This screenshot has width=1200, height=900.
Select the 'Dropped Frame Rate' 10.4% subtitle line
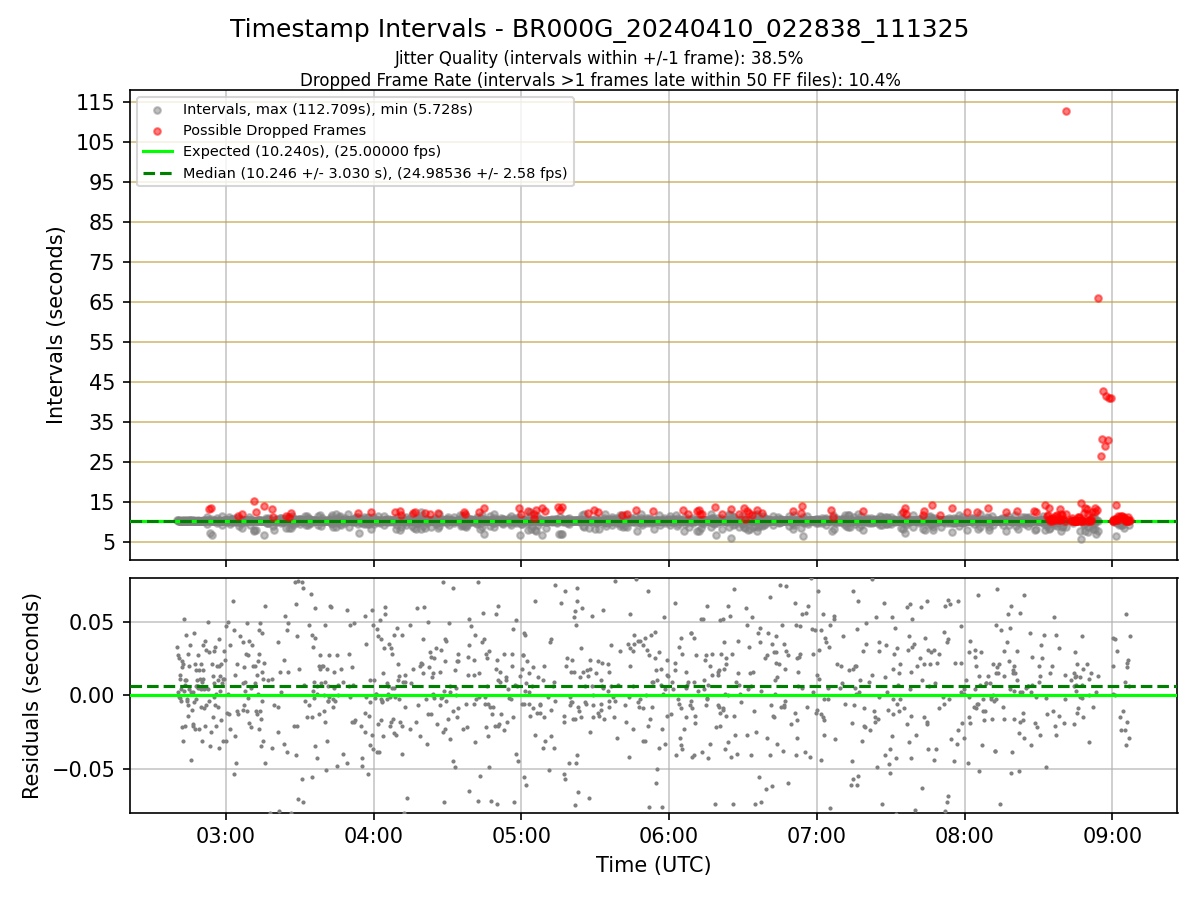600,80
